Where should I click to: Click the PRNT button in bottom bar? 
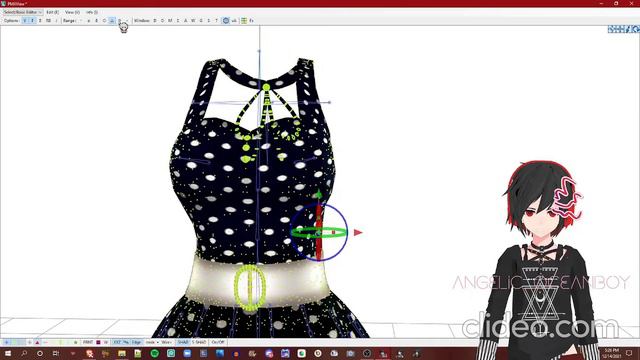click(88, 342)
